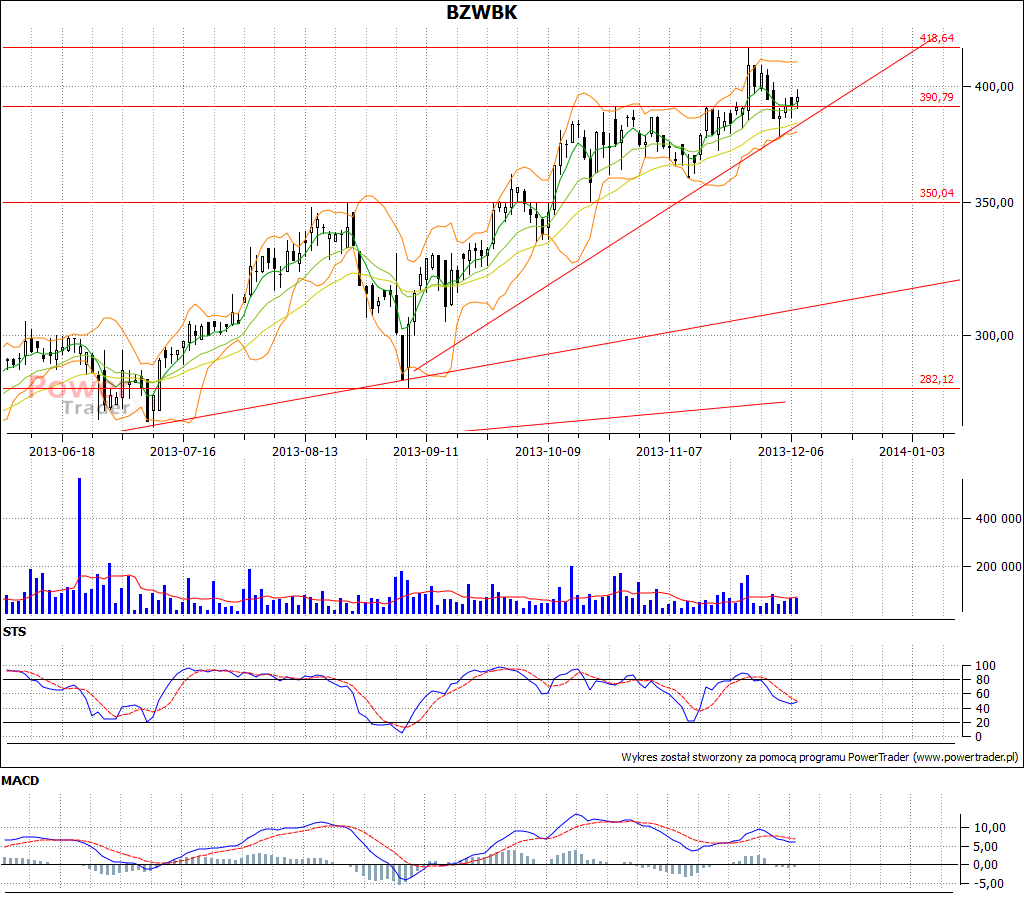The height and width of the screenshot is (899, 1024).
Task: Click the 200 000 volume axis value
Action: (x=999, y=567)
